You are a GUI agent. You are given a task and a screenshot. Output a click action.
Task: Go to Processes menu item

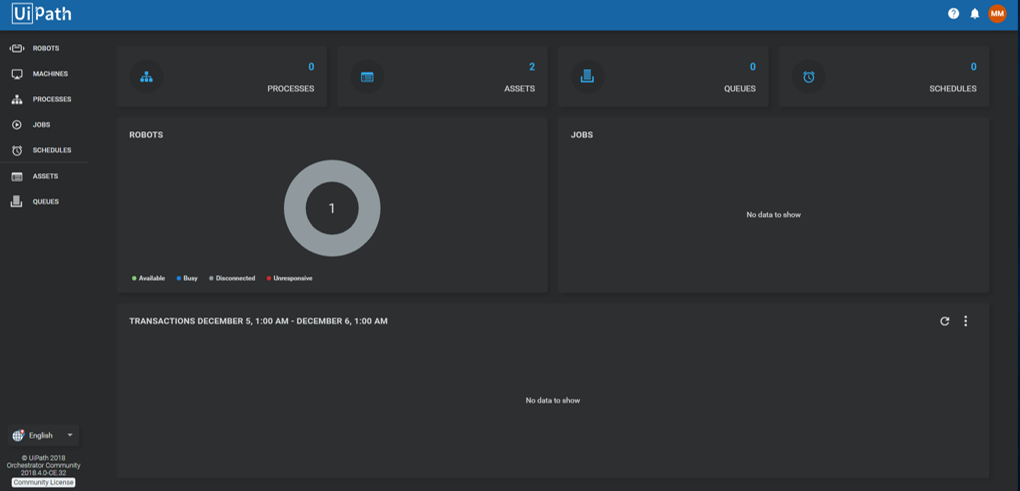(52, 100)
